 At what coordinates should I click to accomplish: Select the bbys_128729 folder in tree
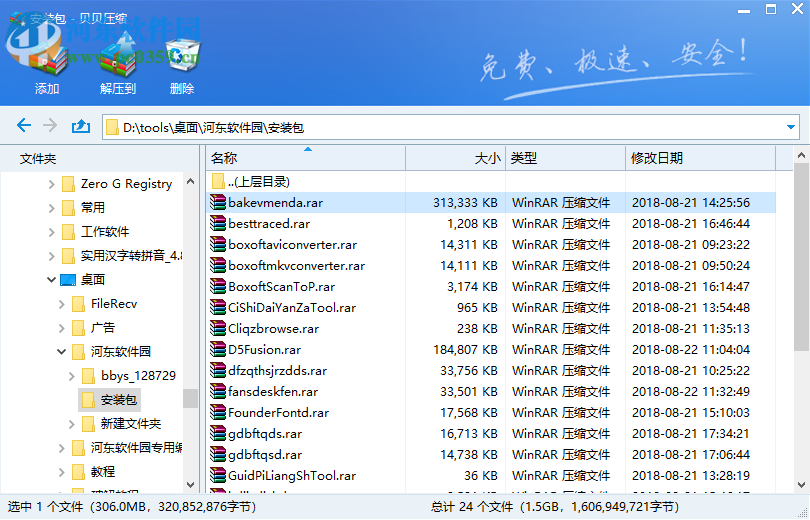click(129, 376)
